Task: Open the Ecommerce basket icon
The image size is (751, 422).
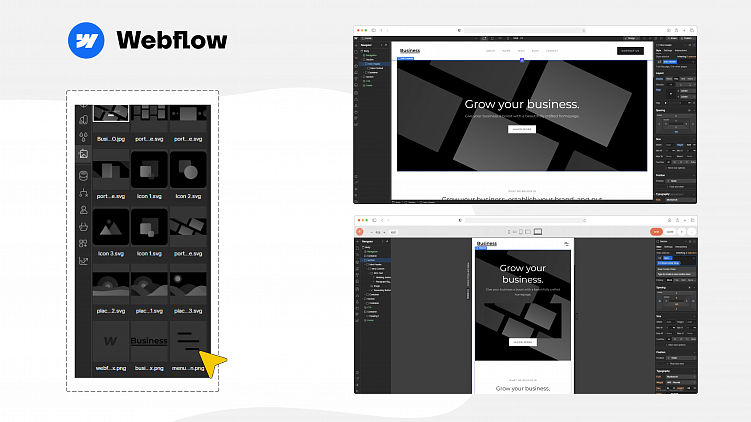Action: (83, 227)
